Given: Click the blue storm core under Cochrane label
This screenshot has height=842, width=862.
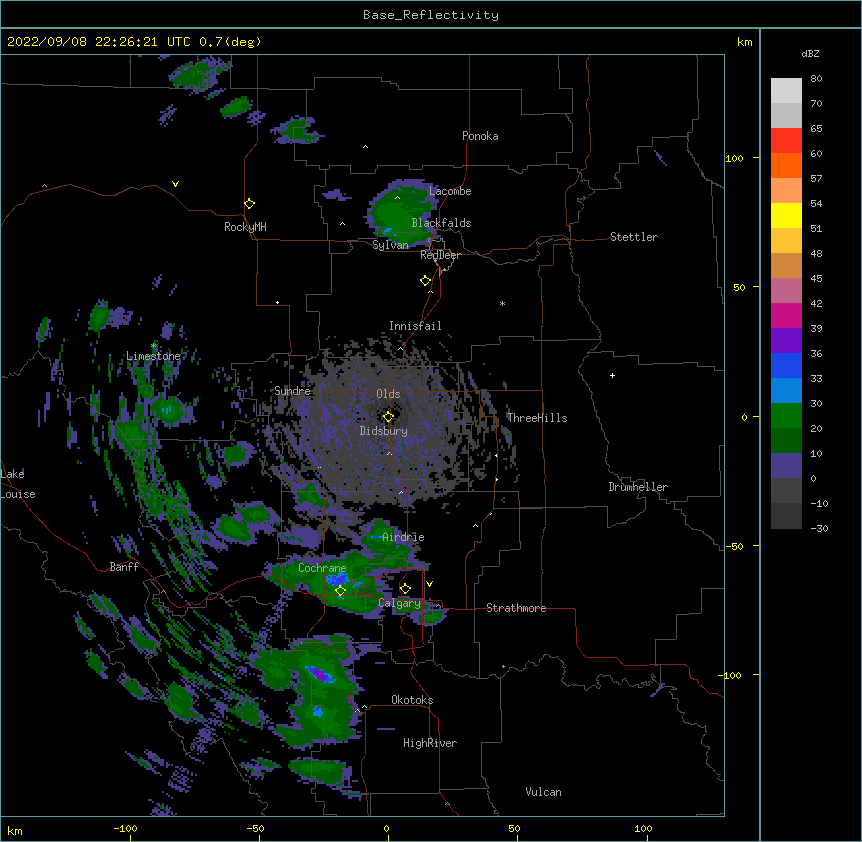Looking at the screenshot, I should (x=338, y=579).
